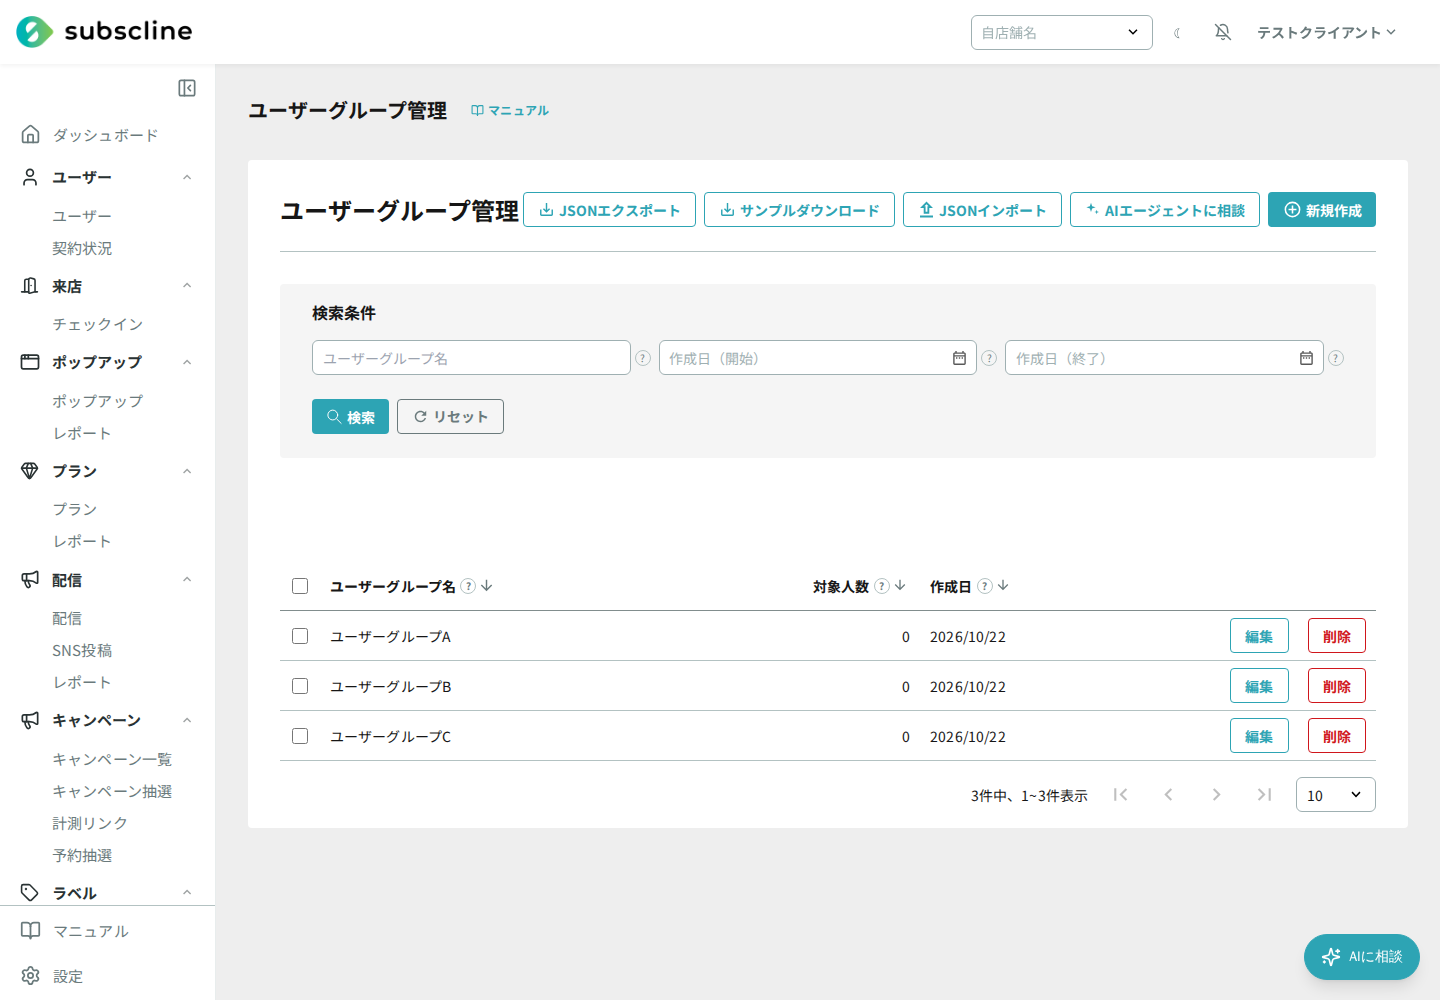Open notifications bell icon
The width and height of the screenshot is (1440, 1000).
click(x=1222, y=32)
